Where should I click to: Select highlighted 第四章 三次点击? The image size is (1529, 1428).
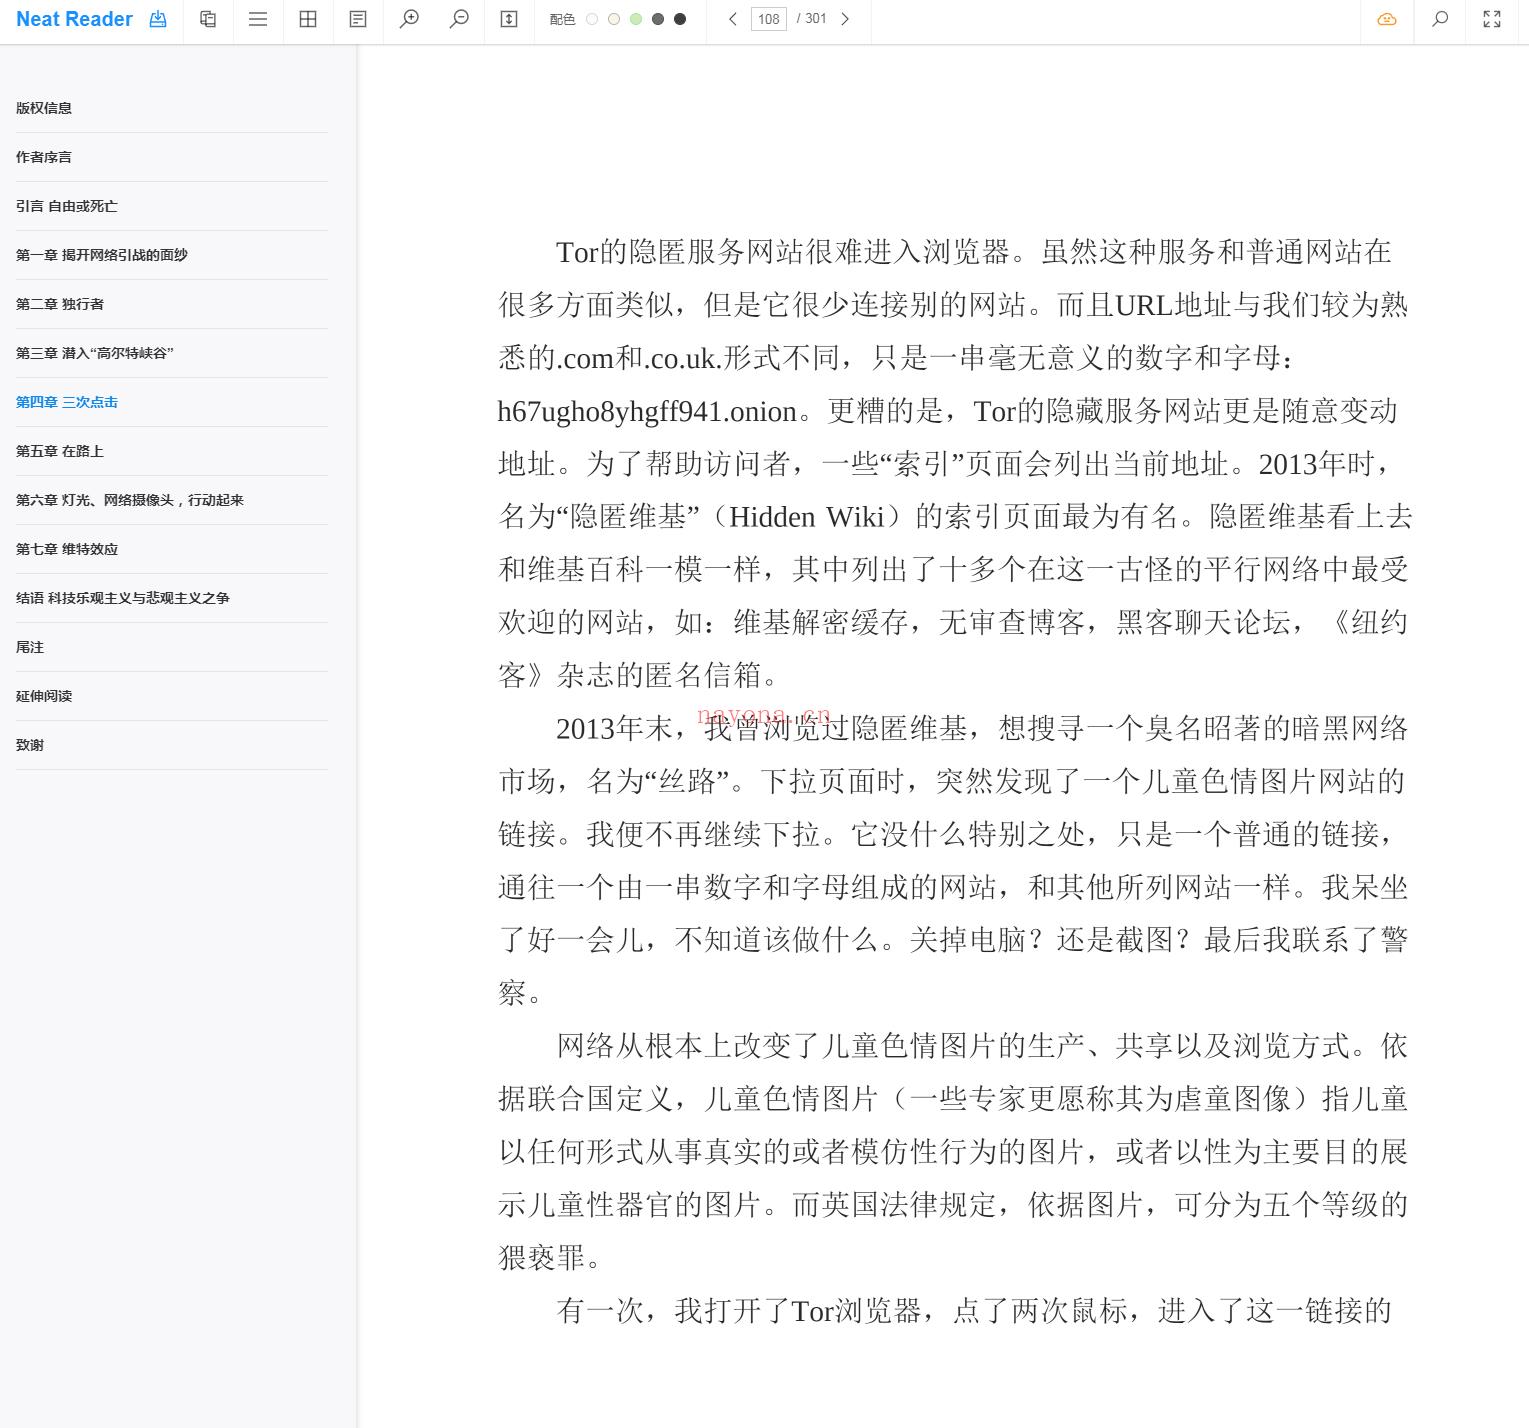67,402
